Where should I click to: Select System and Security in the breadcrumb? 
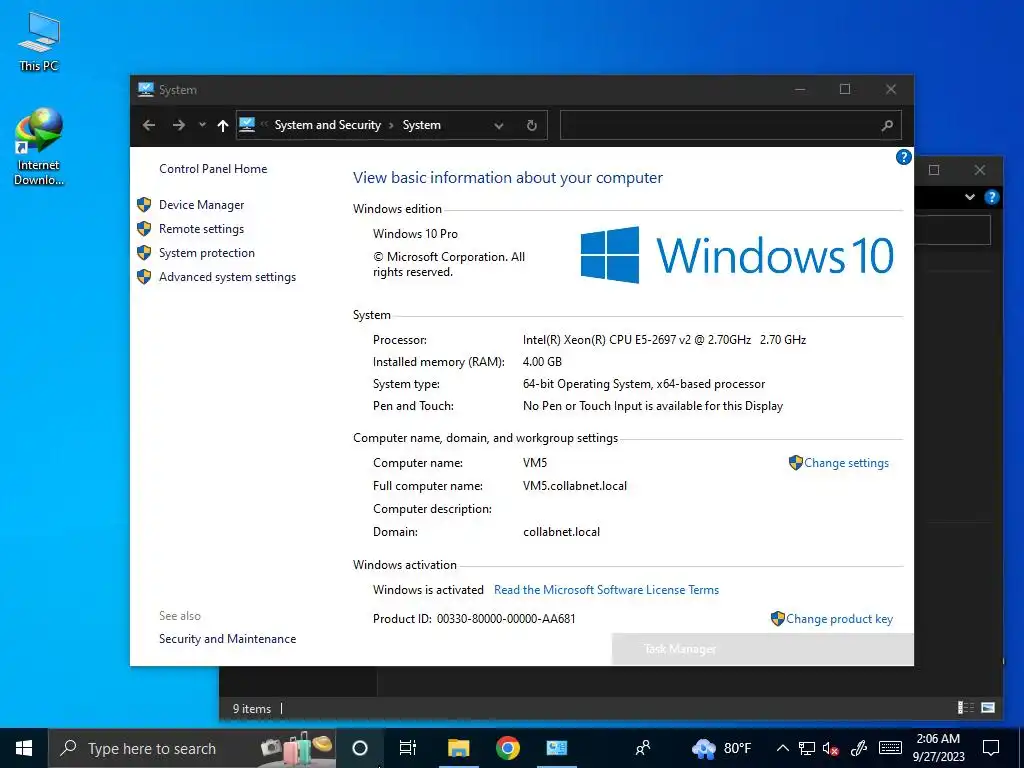(327, 125)
